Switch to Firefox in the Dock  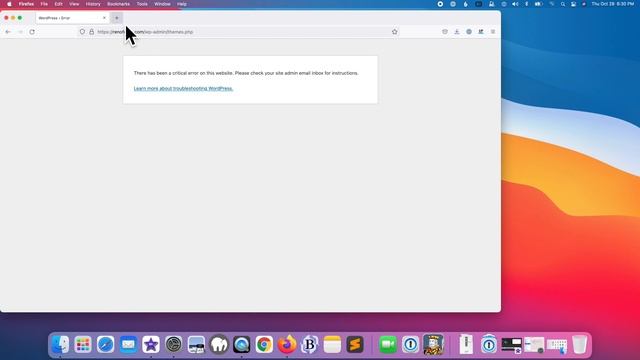[x=287, y=344]
